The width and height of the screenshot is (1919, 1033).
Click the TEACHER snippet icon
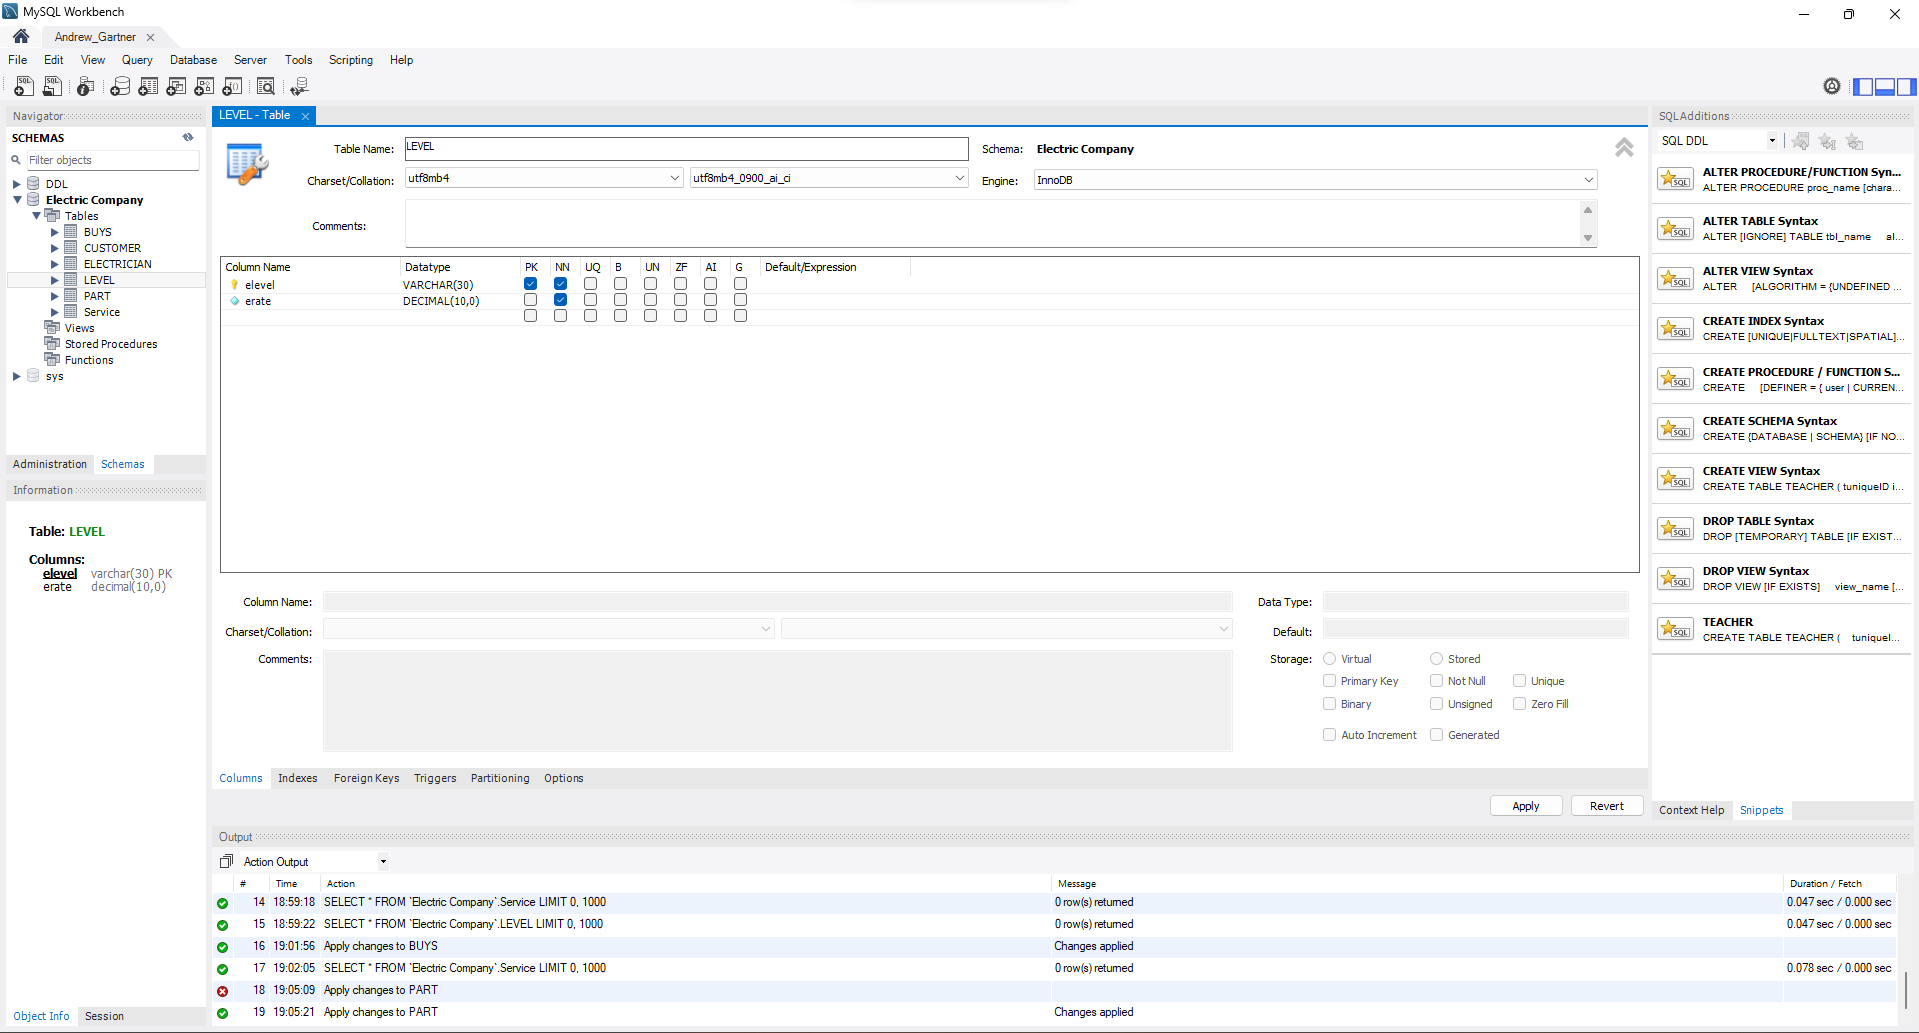pos(1675,629)
